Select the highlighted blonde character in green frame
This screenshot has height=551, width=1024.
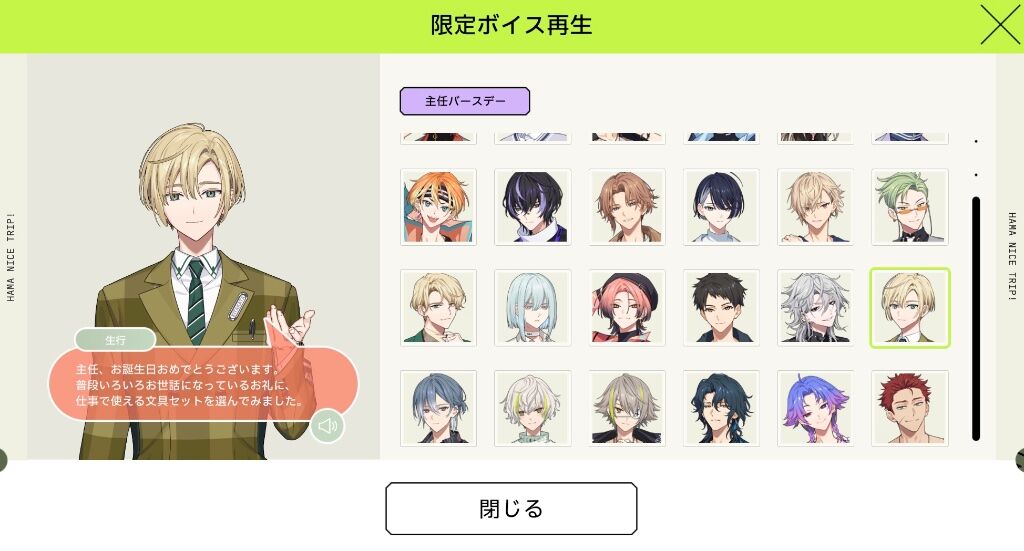[x=910, y=307]
